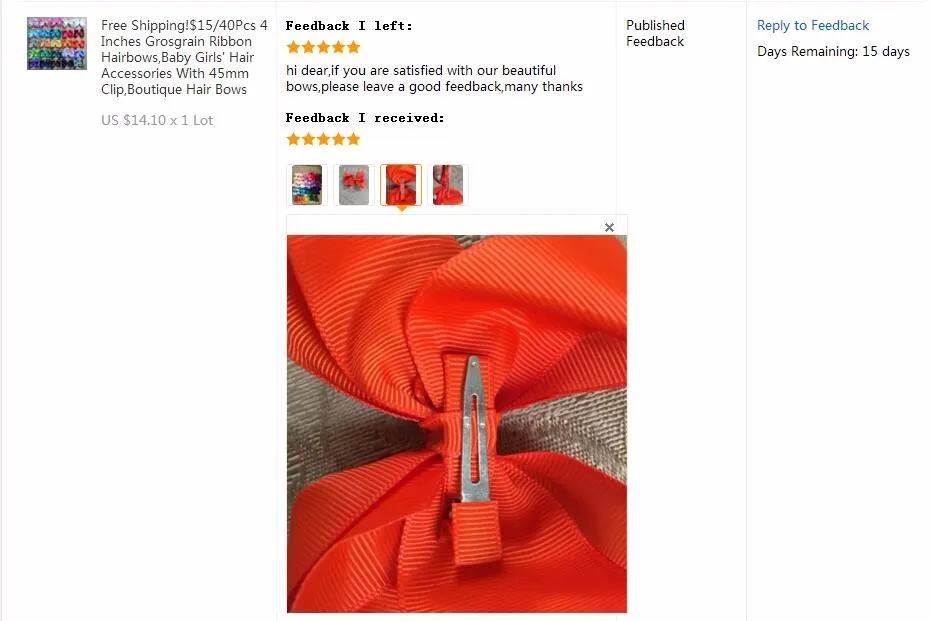Click the last star under Feedback I received
The height and width of the screenshot is (621, 932).
354,139
